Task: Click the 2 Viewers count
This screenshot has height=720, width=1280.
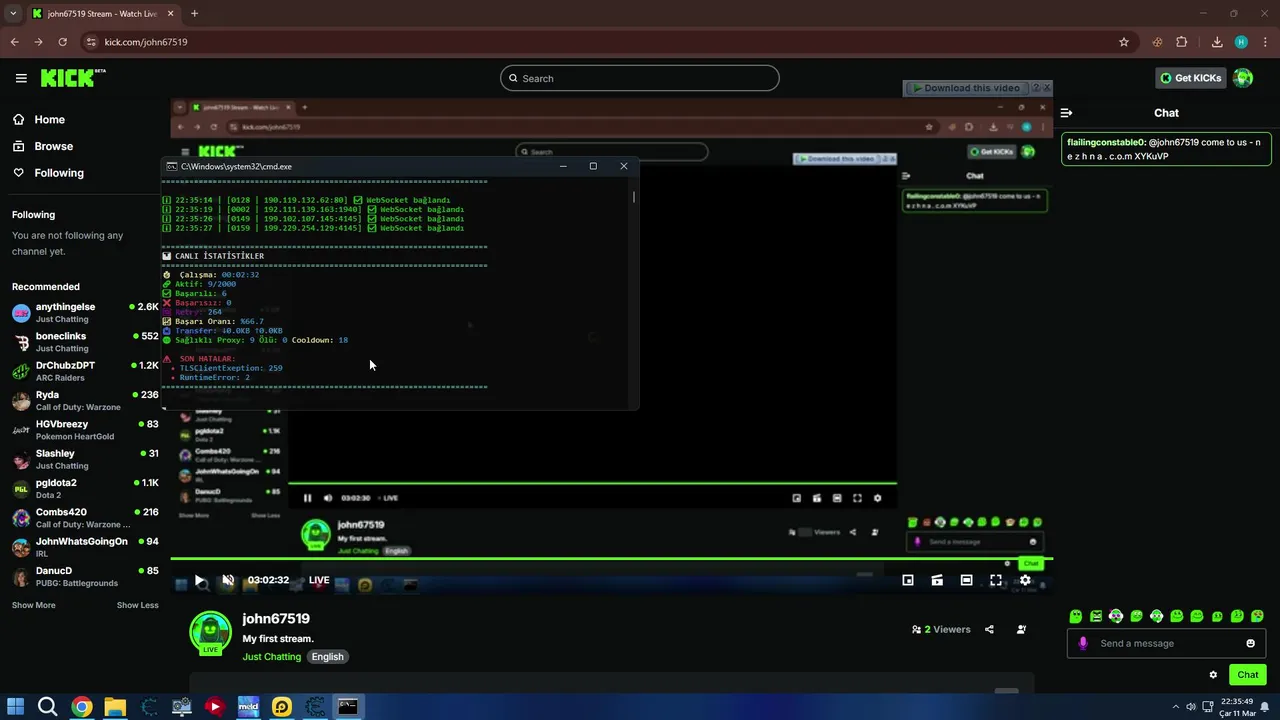Action: click(941, 630)
